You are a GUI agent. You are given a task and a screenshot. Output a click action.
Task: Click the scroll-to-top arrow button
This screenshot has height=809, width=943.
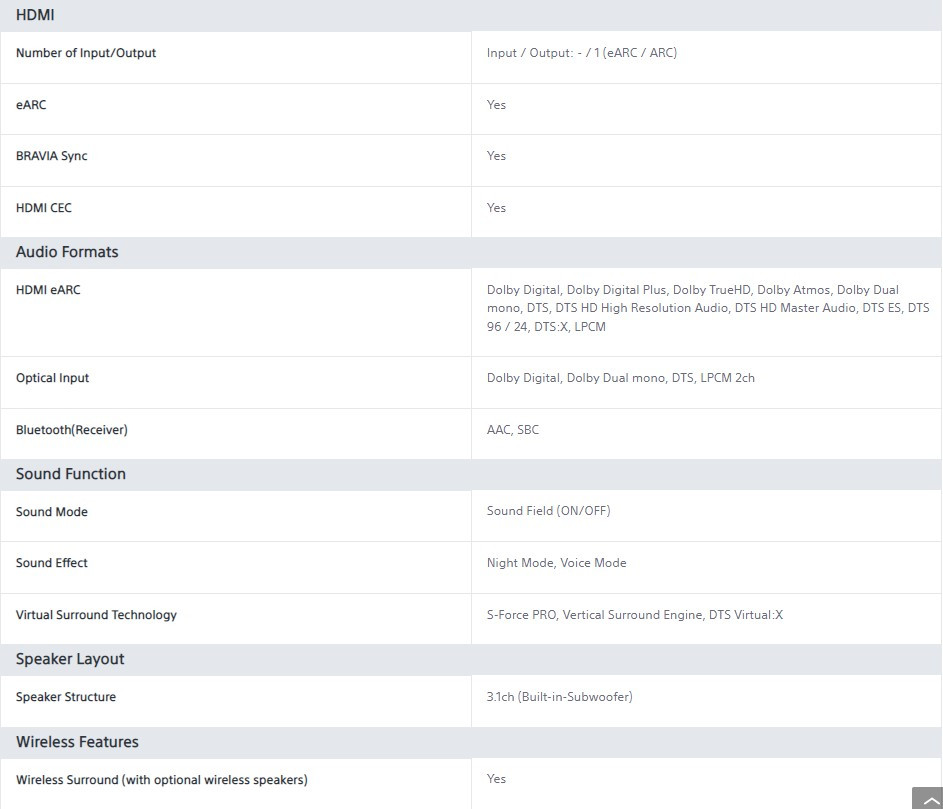(x=927, y=799)
